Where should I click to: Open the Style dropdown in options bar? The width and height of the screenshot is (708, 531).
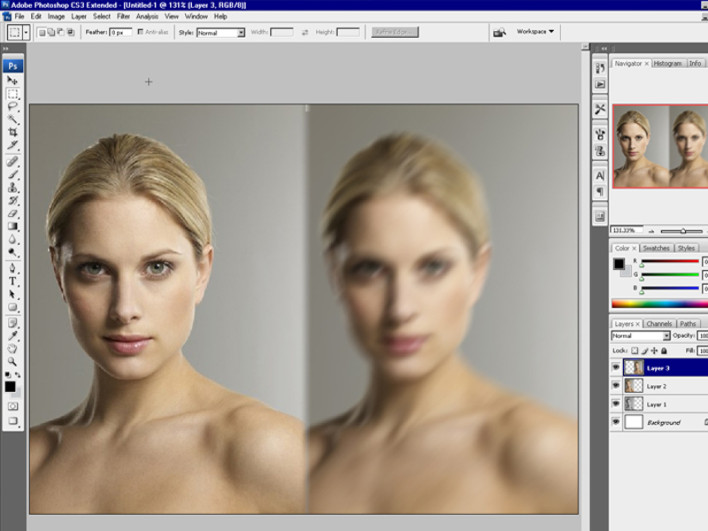(x=221, y=33)
